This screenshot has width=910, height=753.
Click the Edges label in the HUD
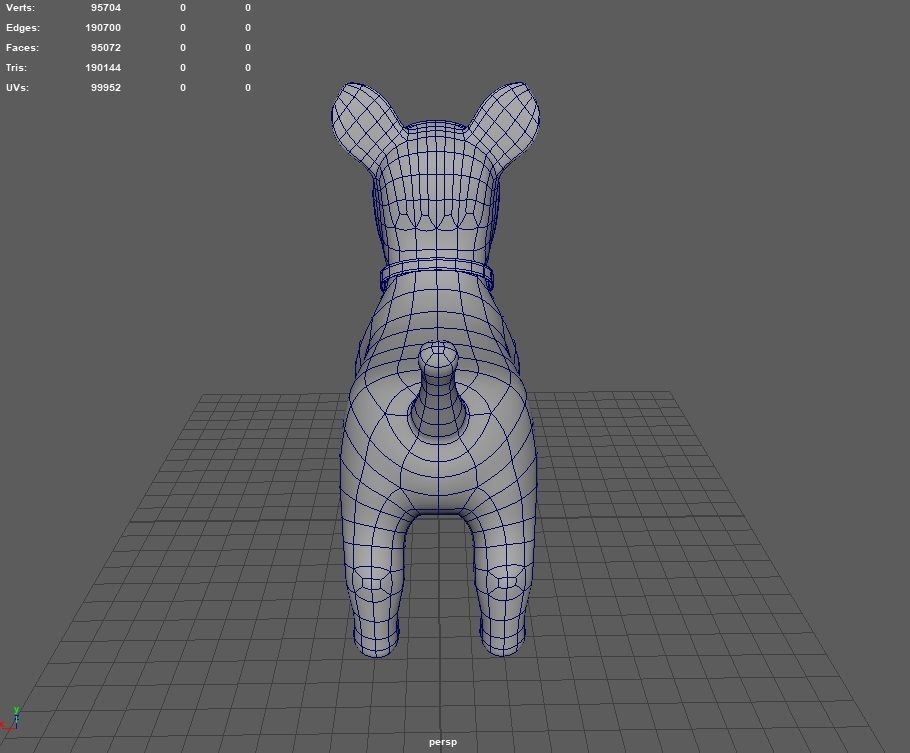(x=23, y=28)
